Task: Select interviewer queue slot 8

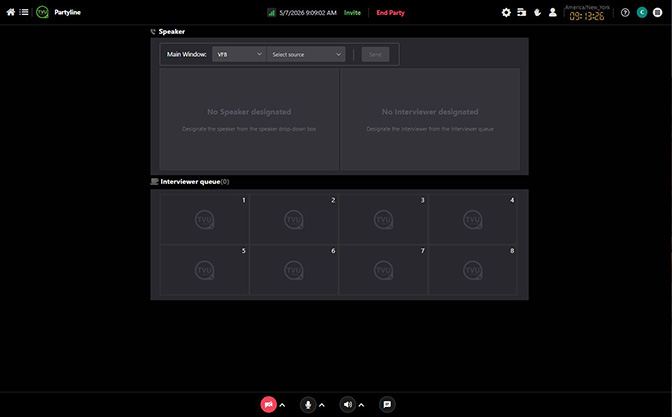Action: (473, 270)
